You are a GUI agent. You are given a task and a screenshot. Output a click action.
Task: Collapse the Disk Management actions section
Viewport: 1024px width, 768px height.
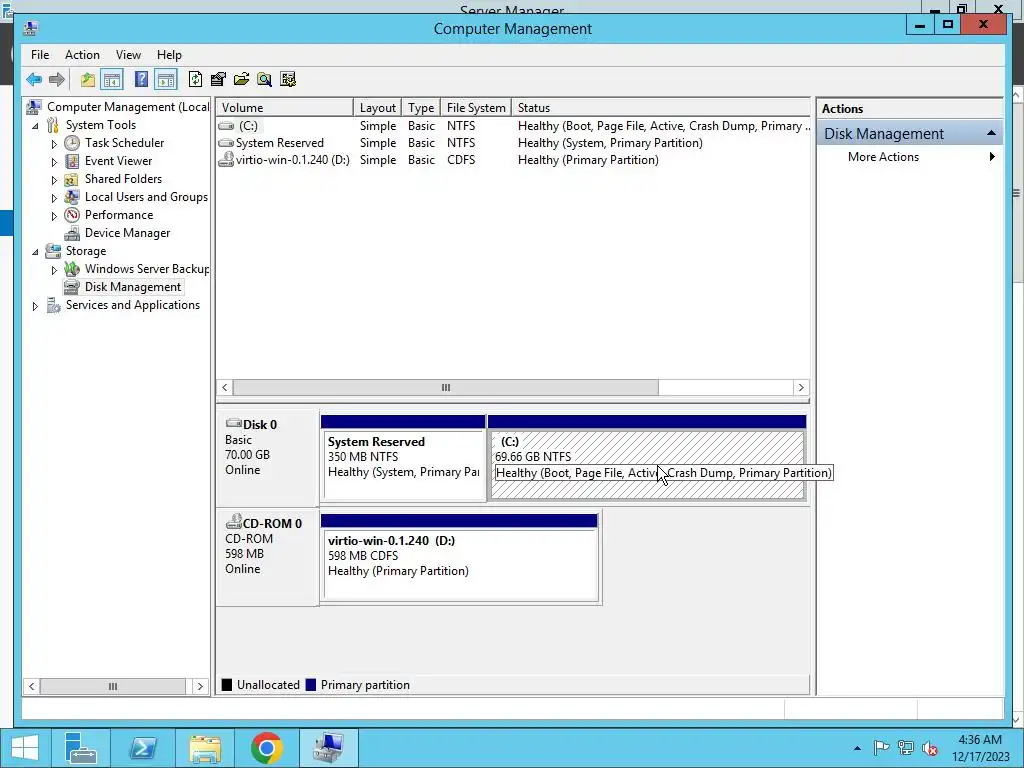pos(991,133)
